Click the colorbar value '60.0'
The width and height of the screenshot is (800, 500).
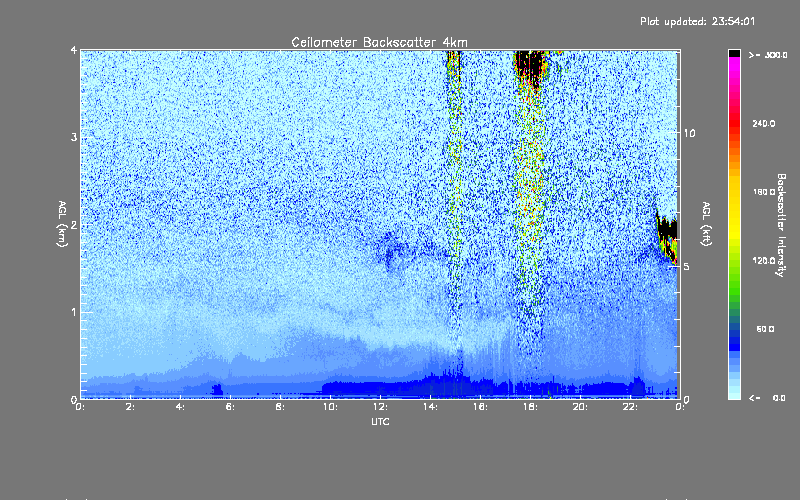(x=765, y=329)
